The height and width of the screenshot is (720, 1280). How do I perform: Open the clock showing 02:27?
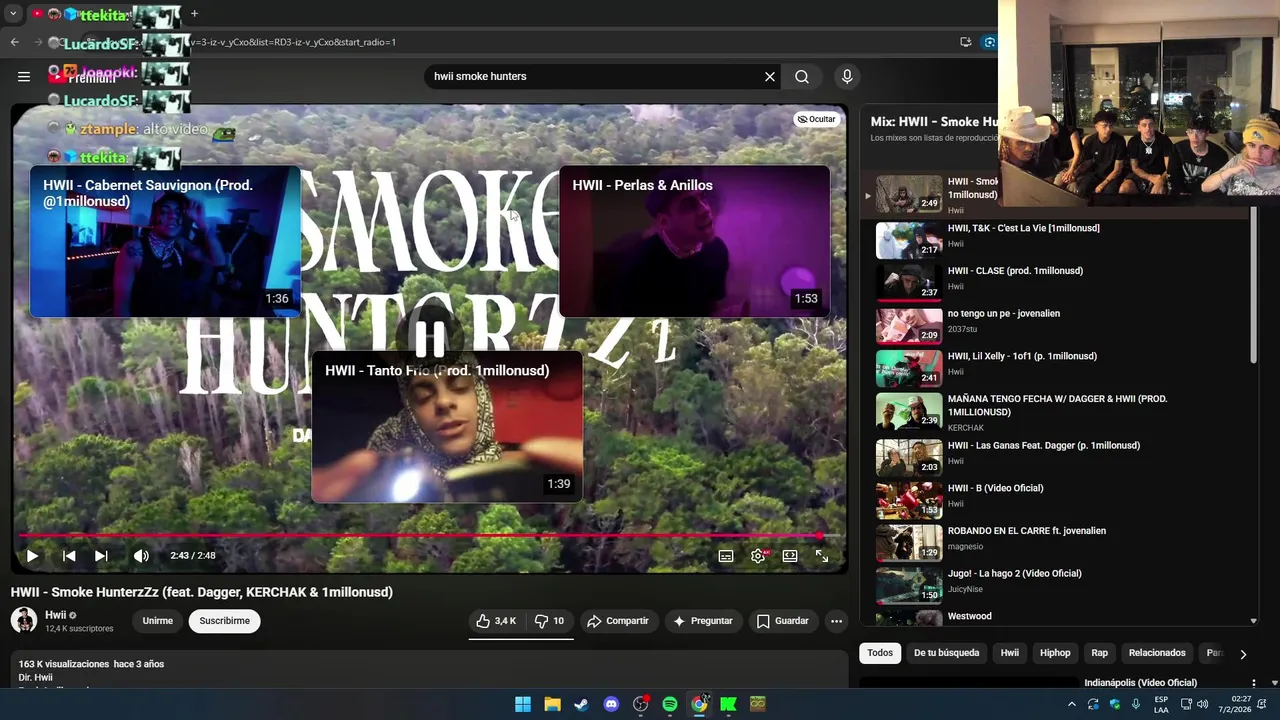tap(1235, 704)
